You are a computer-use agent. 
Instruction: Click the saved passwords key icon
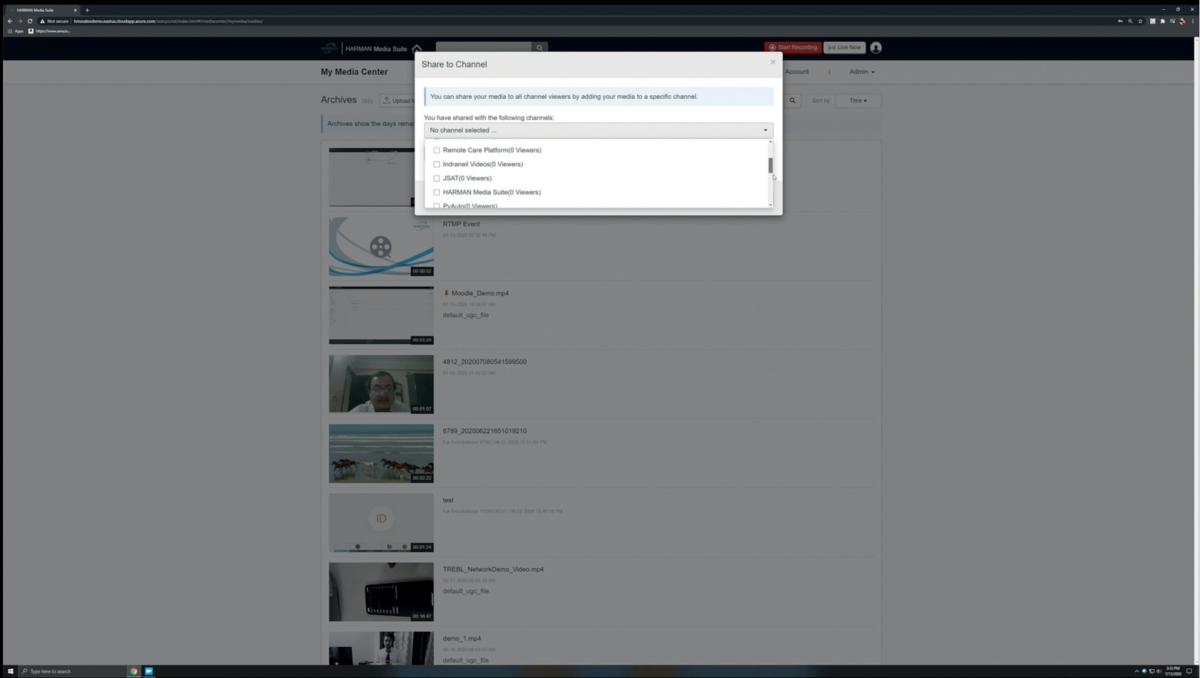tap(1120, 21)
